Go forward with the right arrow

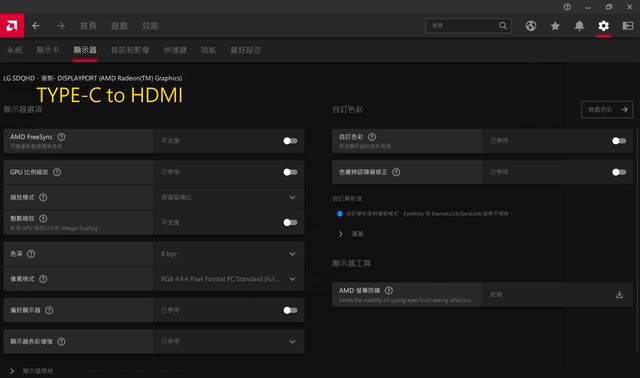pyautogui.click(x=61, y=26)
